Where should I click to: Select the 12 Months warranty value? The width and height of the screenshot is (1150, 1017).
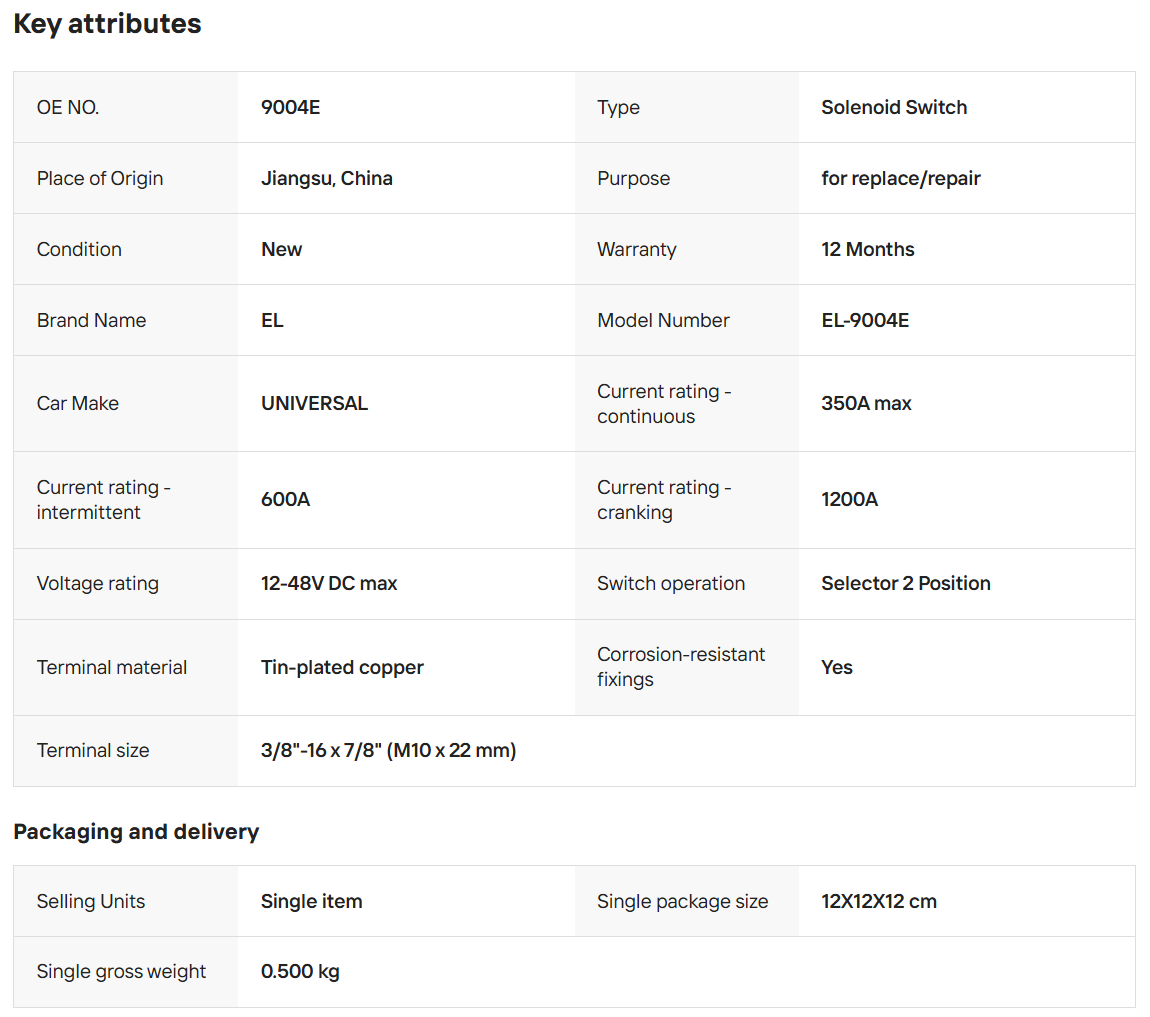(867, 249)
